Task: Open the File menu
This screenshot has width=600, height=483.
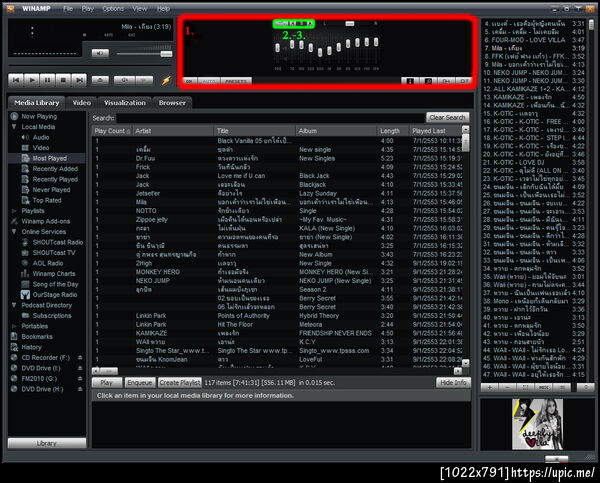Action: click(x=68, y=8)
